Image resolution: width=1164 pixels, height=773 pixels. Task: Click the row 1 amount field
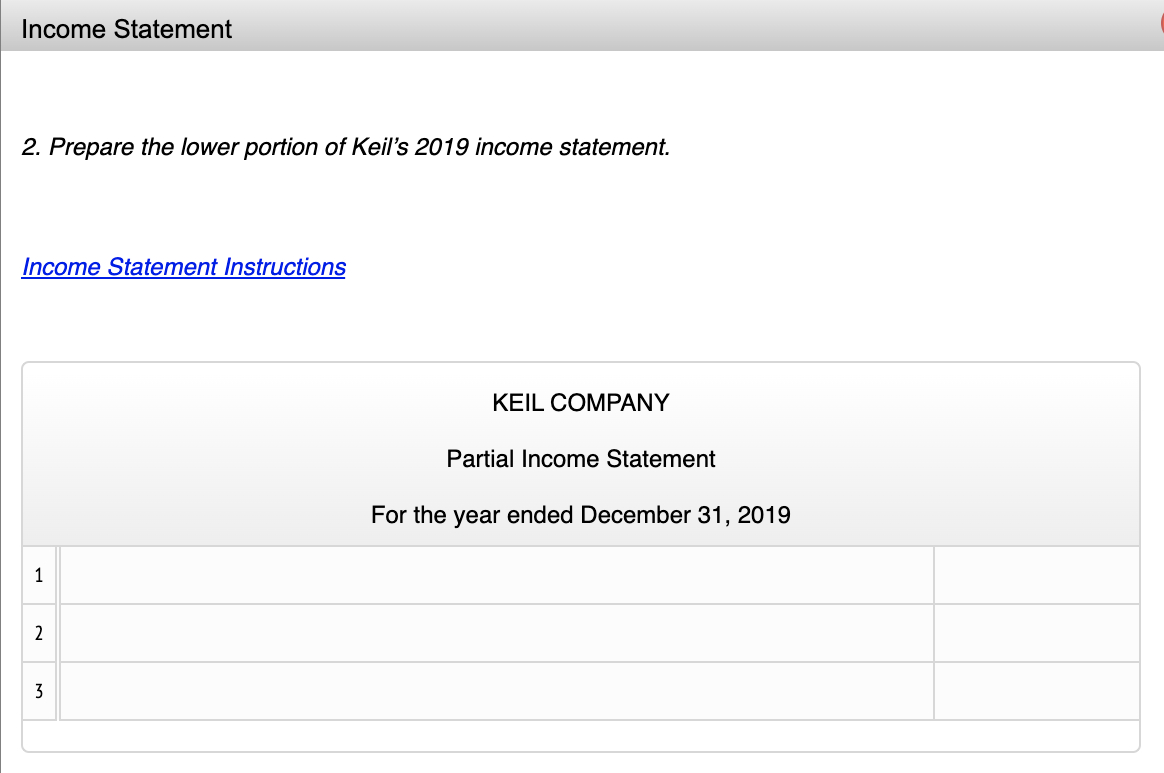pos(1036,575)
